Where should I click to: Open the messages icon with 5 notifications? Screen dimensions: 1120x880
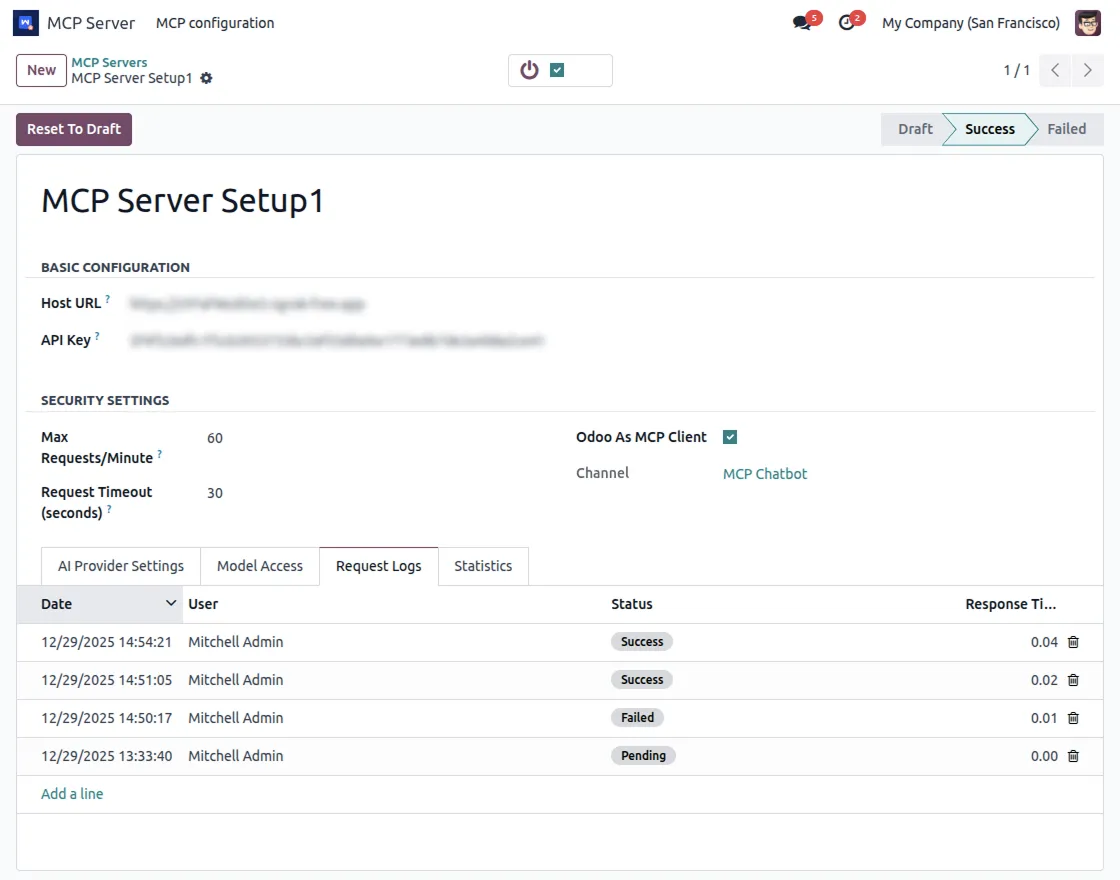800,22
